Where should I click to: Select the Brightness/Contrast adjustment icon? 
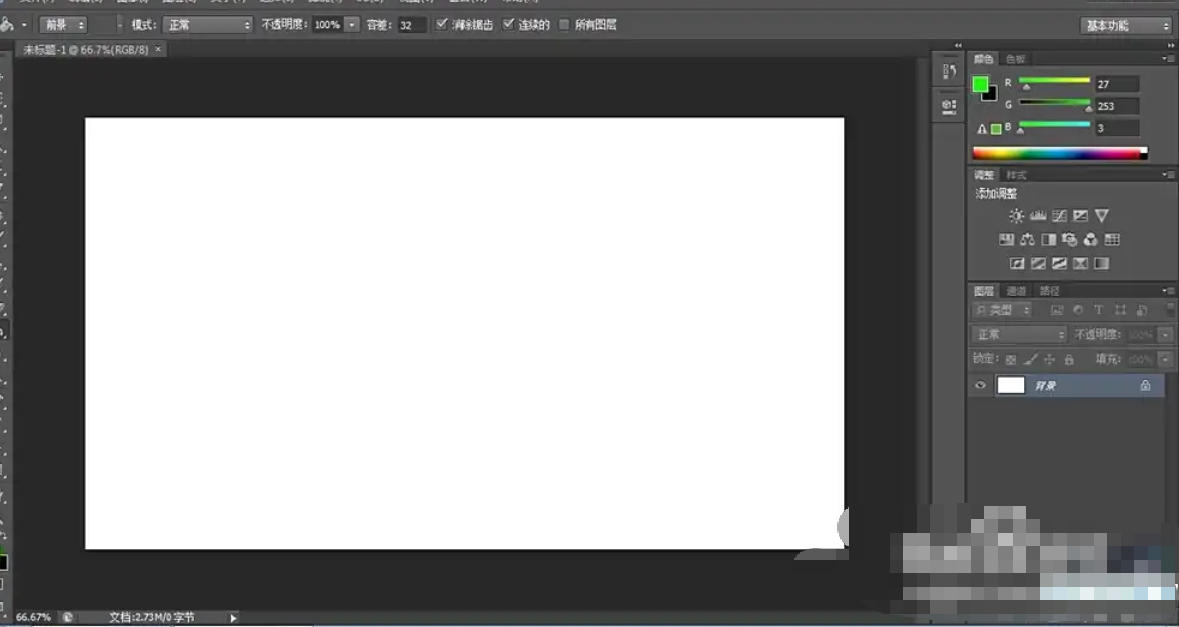click(x=1016, y=215)
